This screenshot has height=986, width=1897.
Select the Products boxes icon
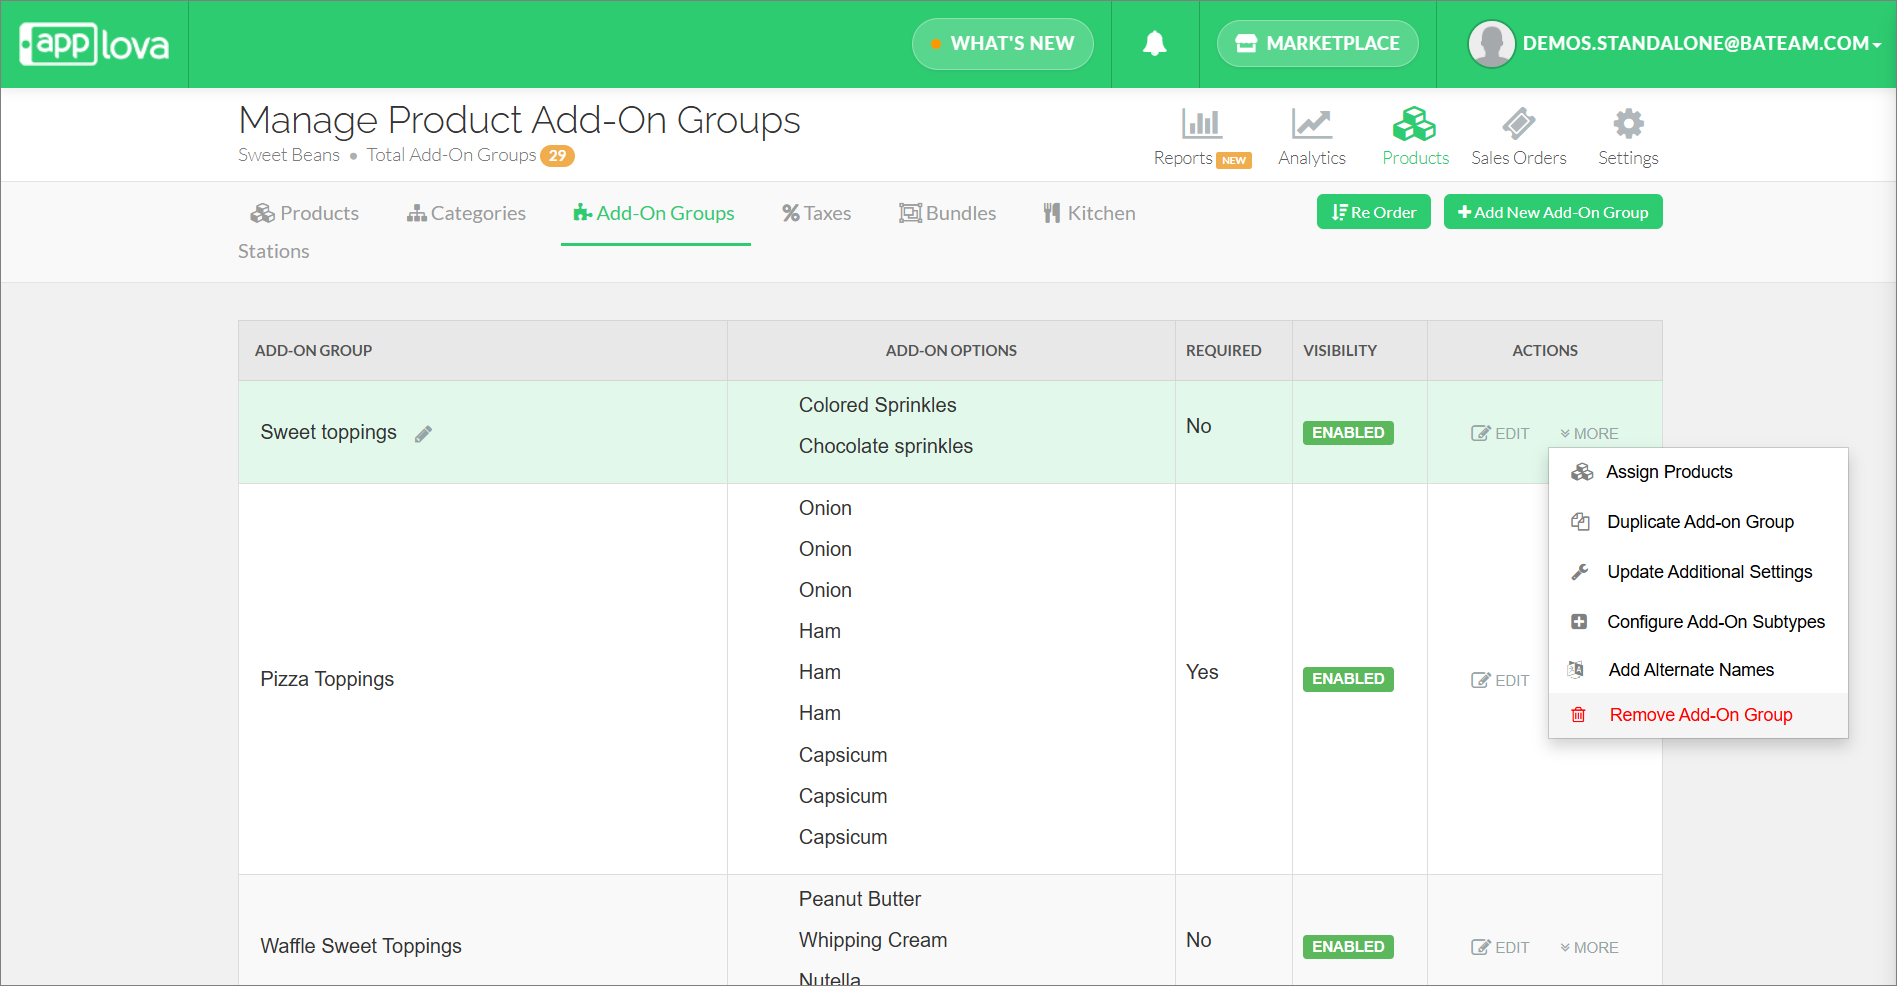click(1414, 124)
